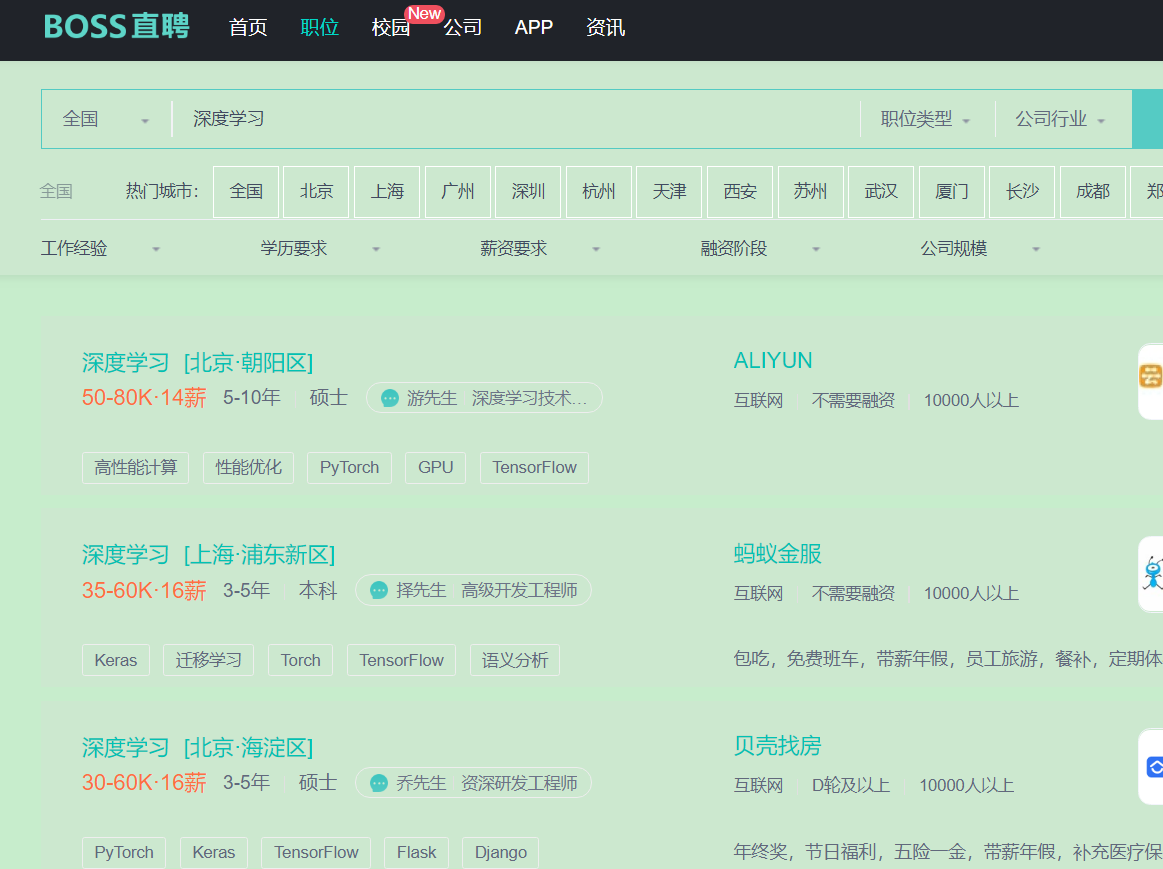
Task: Open the 深度学习 [北京·朝阳区] job posting
Action: click(197, 363)
